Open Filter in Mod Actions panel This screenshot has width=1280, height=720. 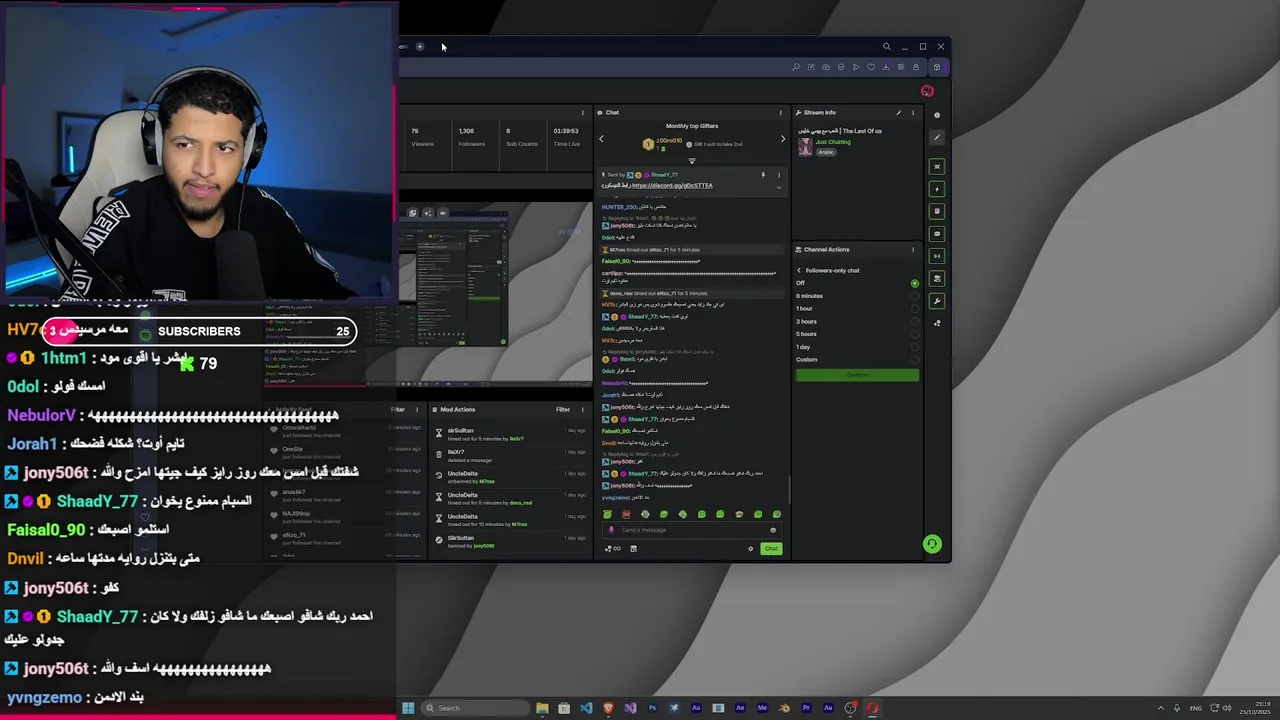[x=563, y=409]
